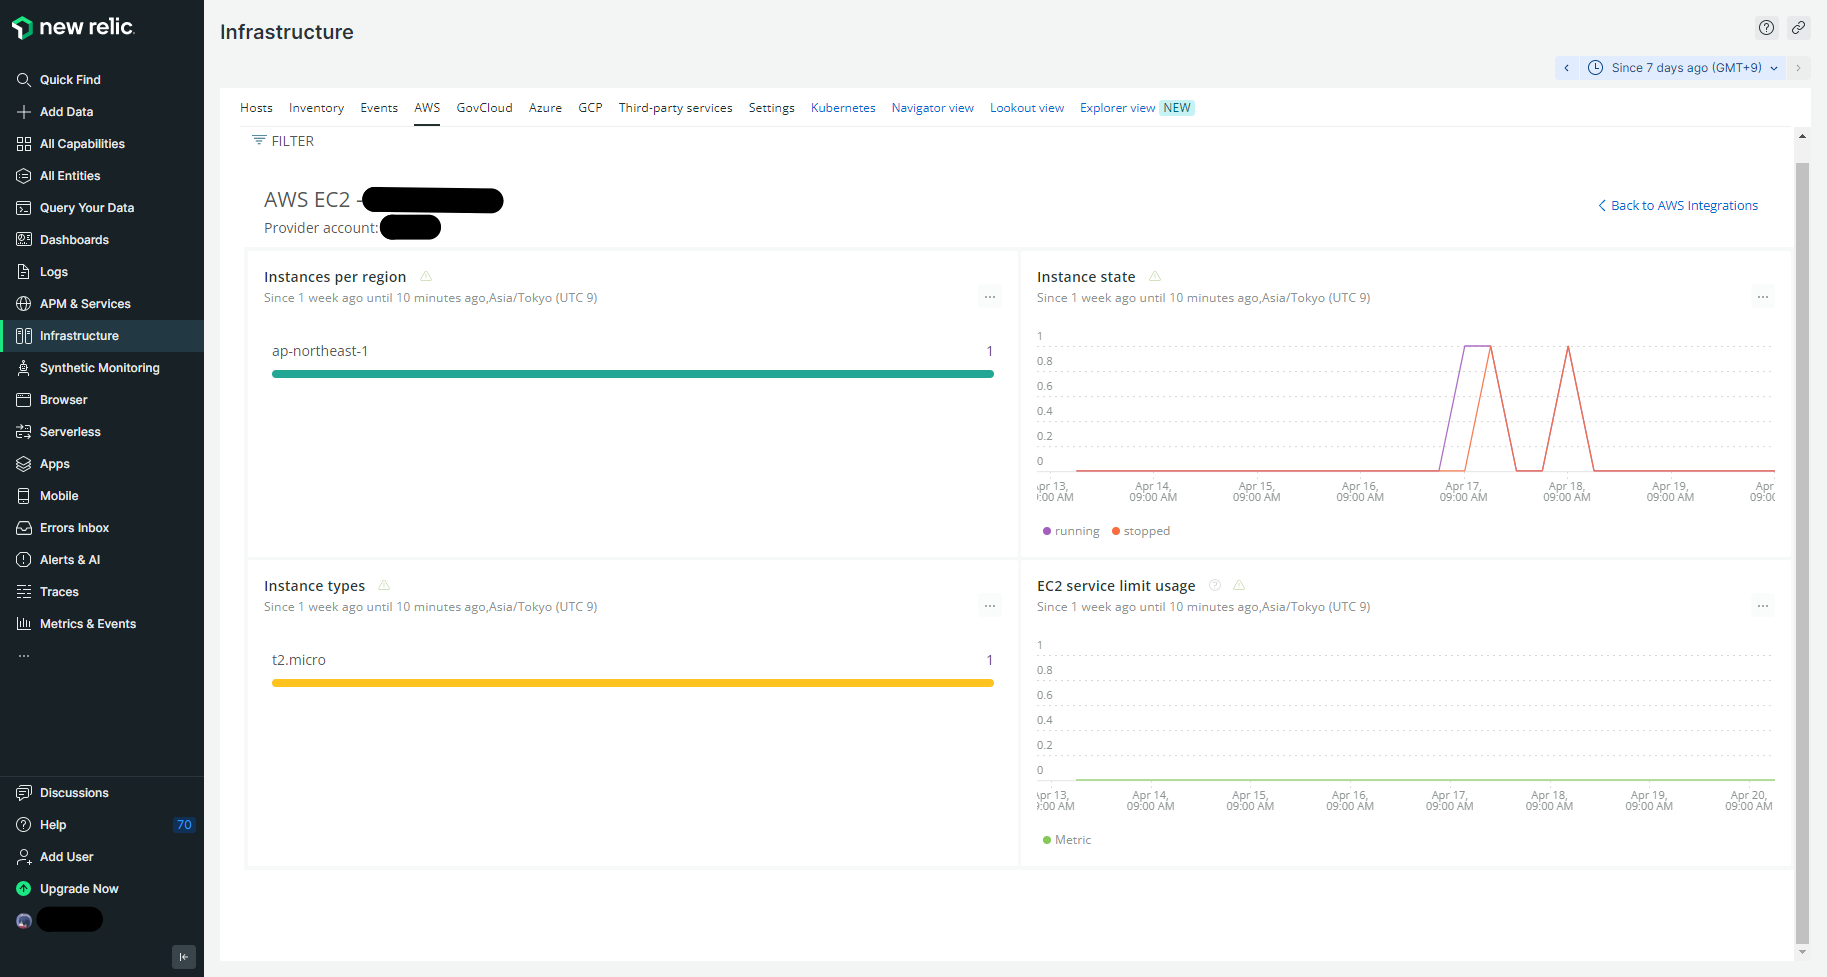The height and width of the screenshot is (977, 1827).
Task: Select the AWS tab
Action: coord(427,108)
